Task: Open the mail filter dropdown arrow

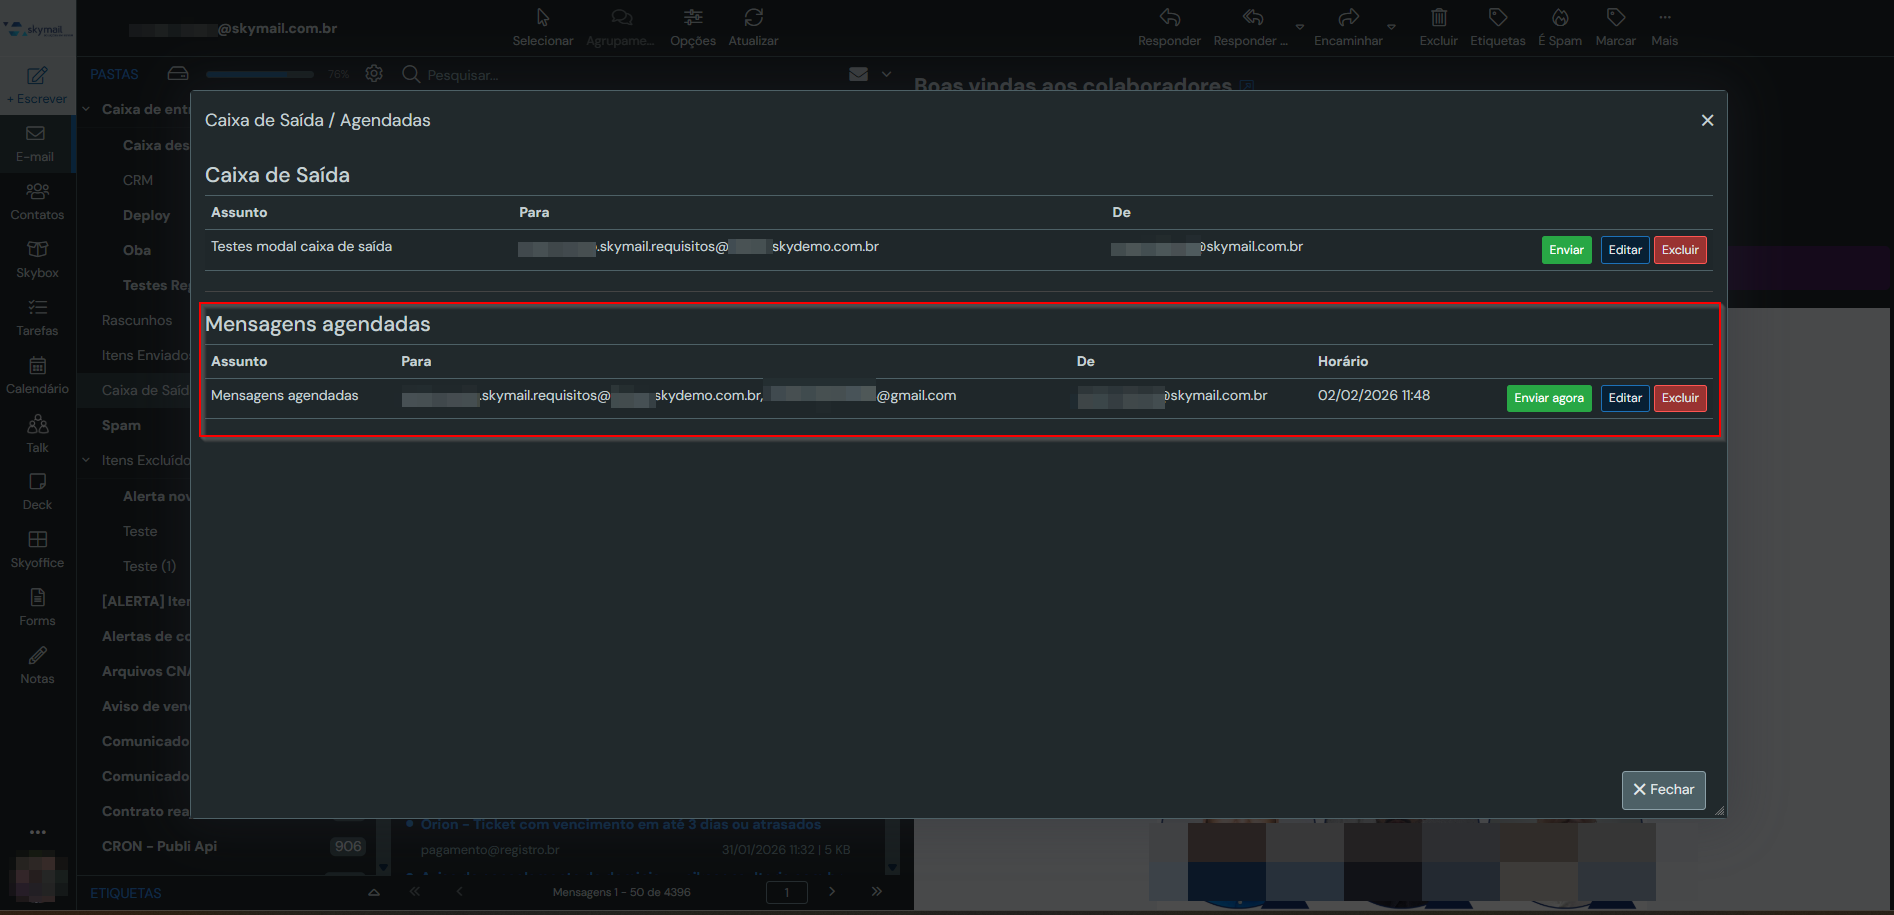Action: point(886,74)
